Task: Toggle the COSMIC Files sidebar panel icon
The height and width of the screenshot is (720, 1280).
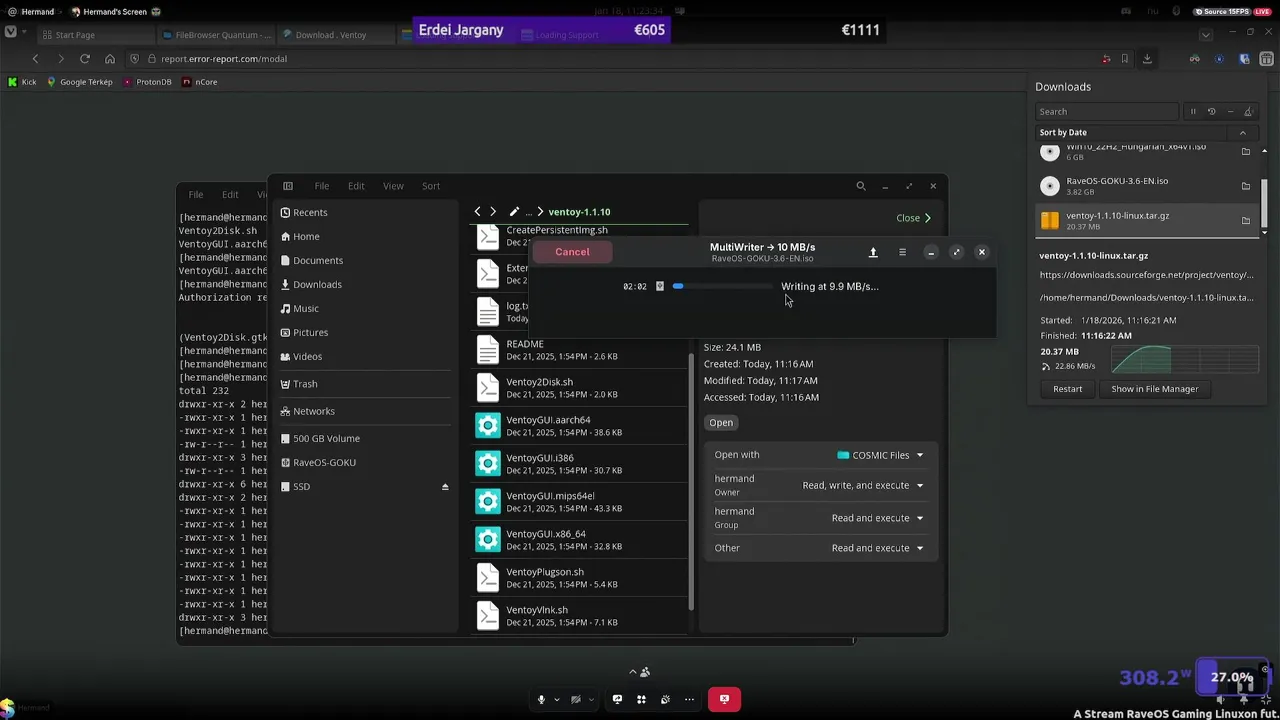Action: 288,186
